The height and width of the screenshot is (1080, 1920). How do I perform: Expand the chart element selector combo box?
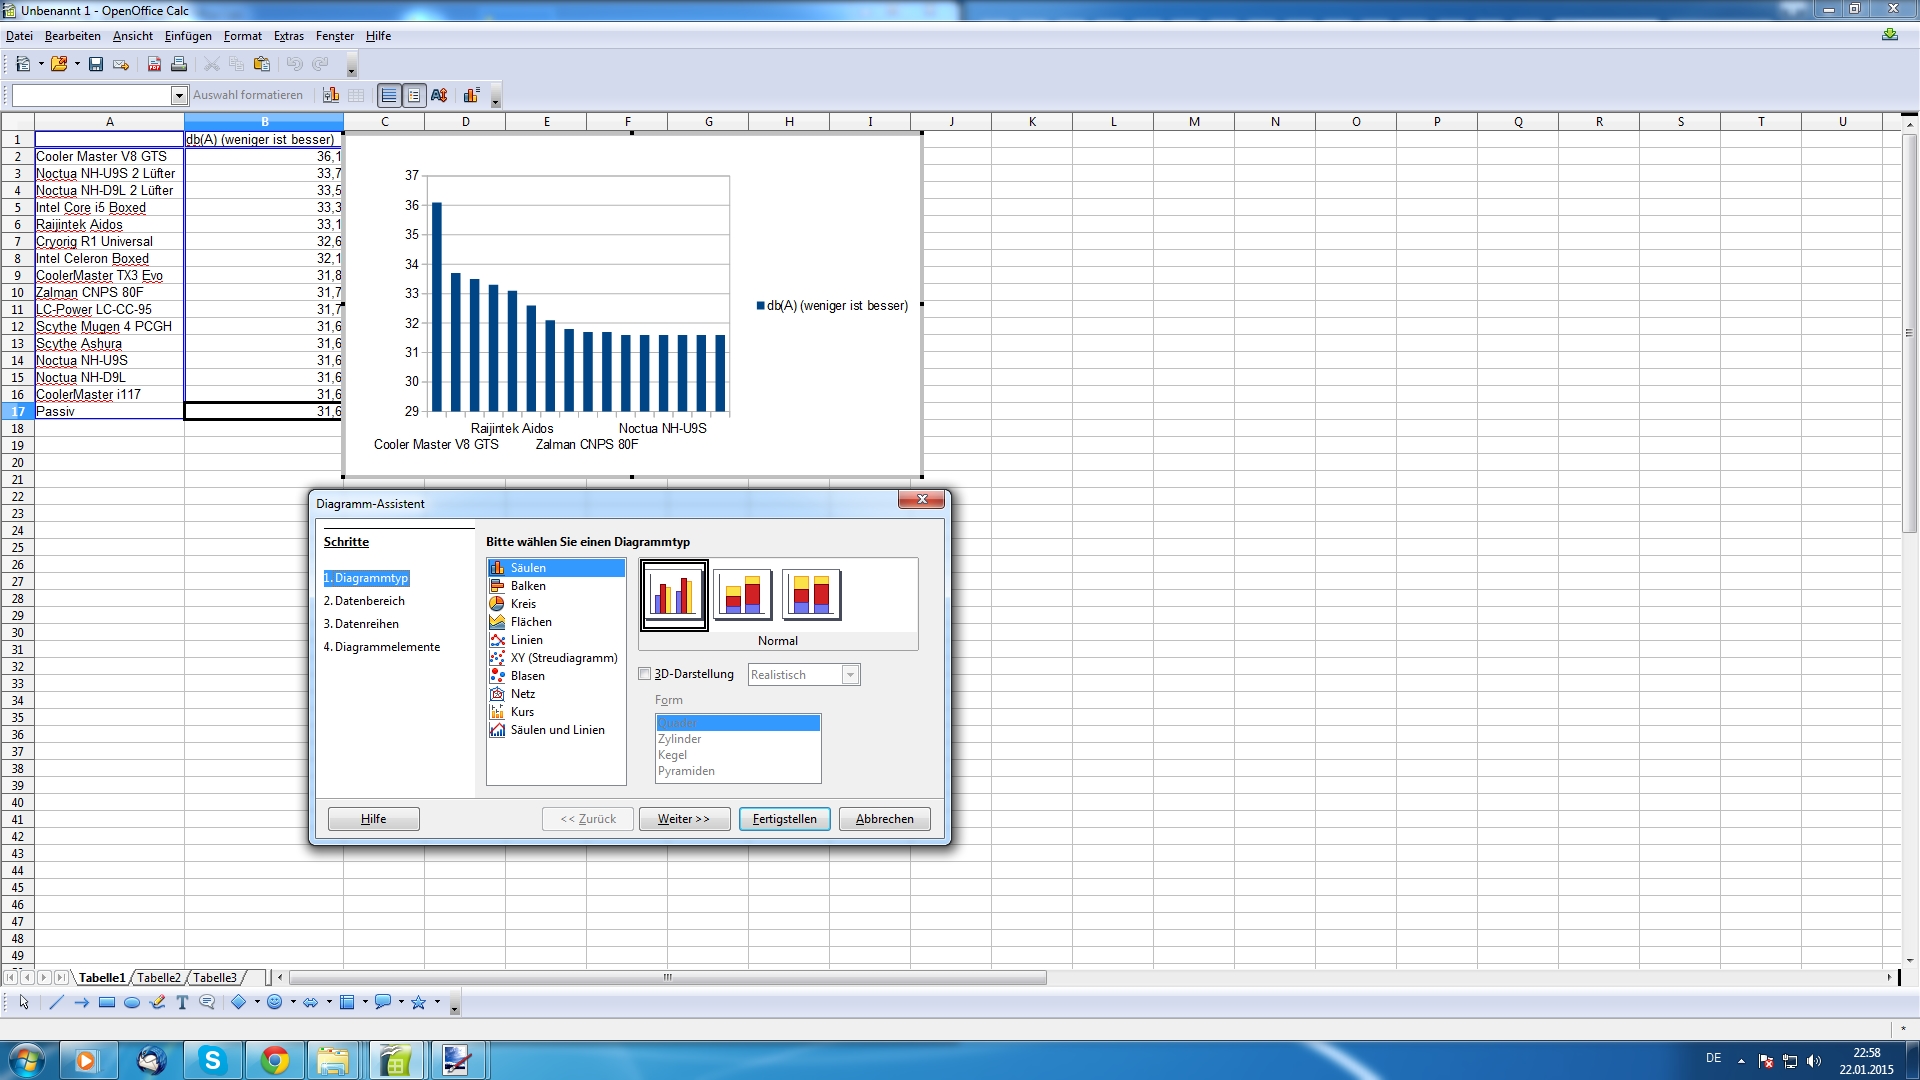pyautogui.click(x=179, y=95)
